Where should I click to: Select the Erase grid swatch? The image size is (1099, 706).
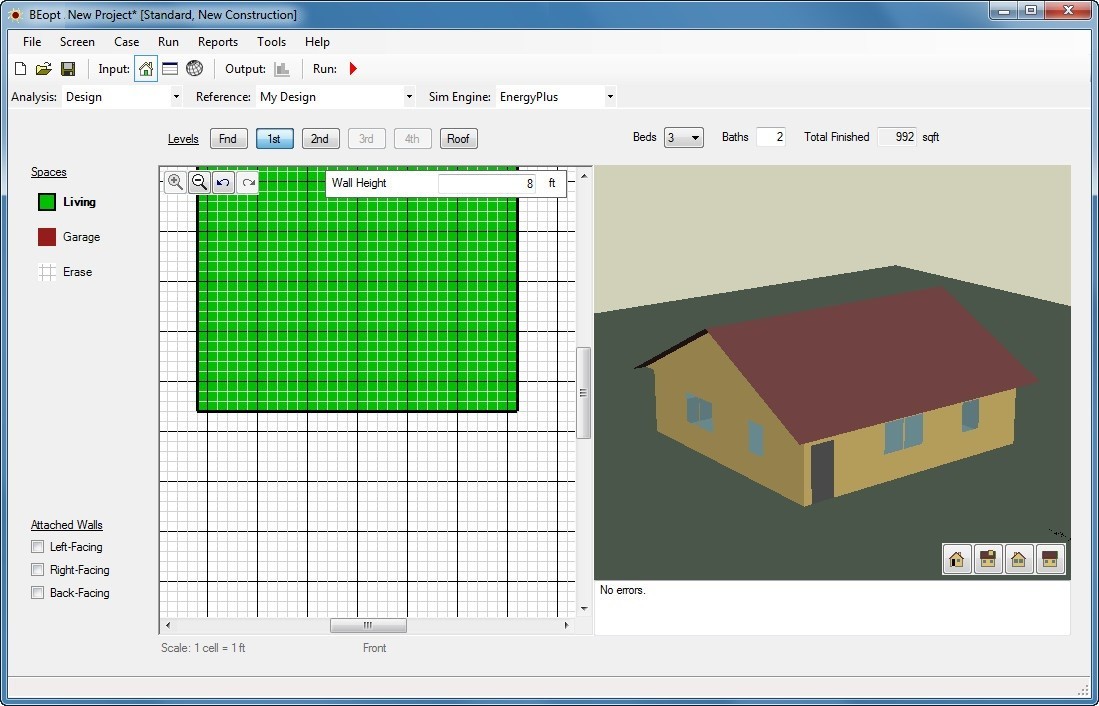coord(47,272)
